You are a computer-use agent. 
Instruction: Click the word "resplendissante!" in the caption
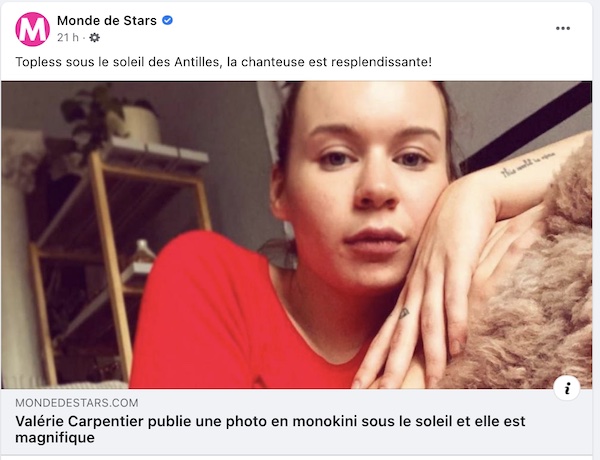click(382, 62)
